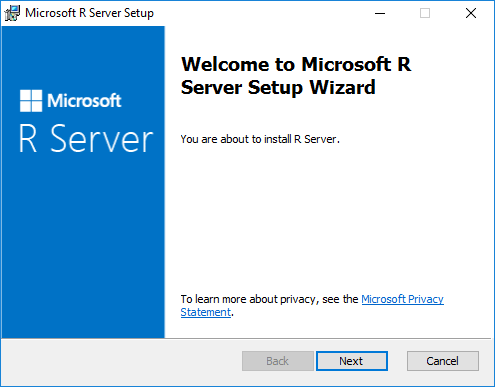Cancel the R Server installation
495x387 pixels.
tap(443, 361)
